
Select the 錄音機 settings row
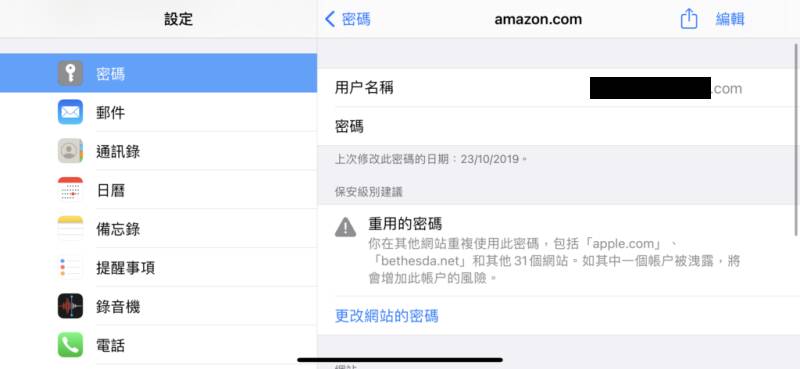[x=158, y=306]
